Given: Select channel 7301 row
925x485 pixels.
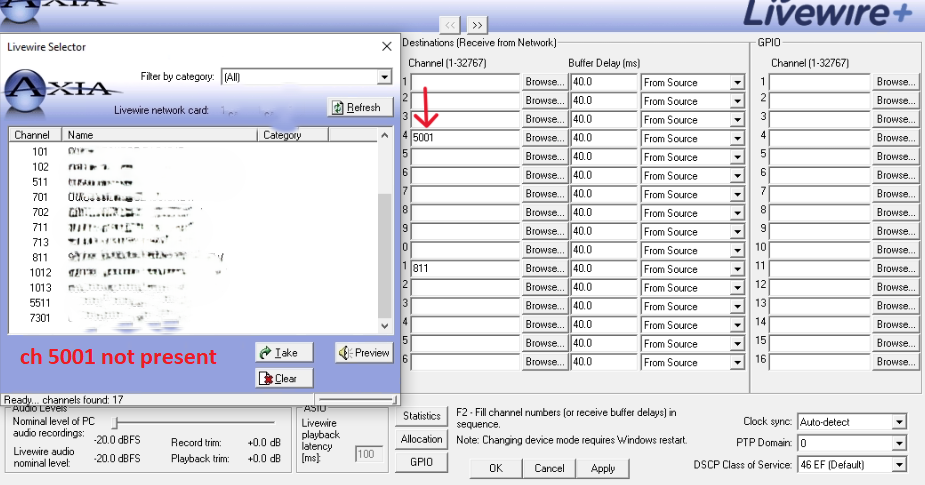Looking at the screenshot, I should click(x=193, y=318).
